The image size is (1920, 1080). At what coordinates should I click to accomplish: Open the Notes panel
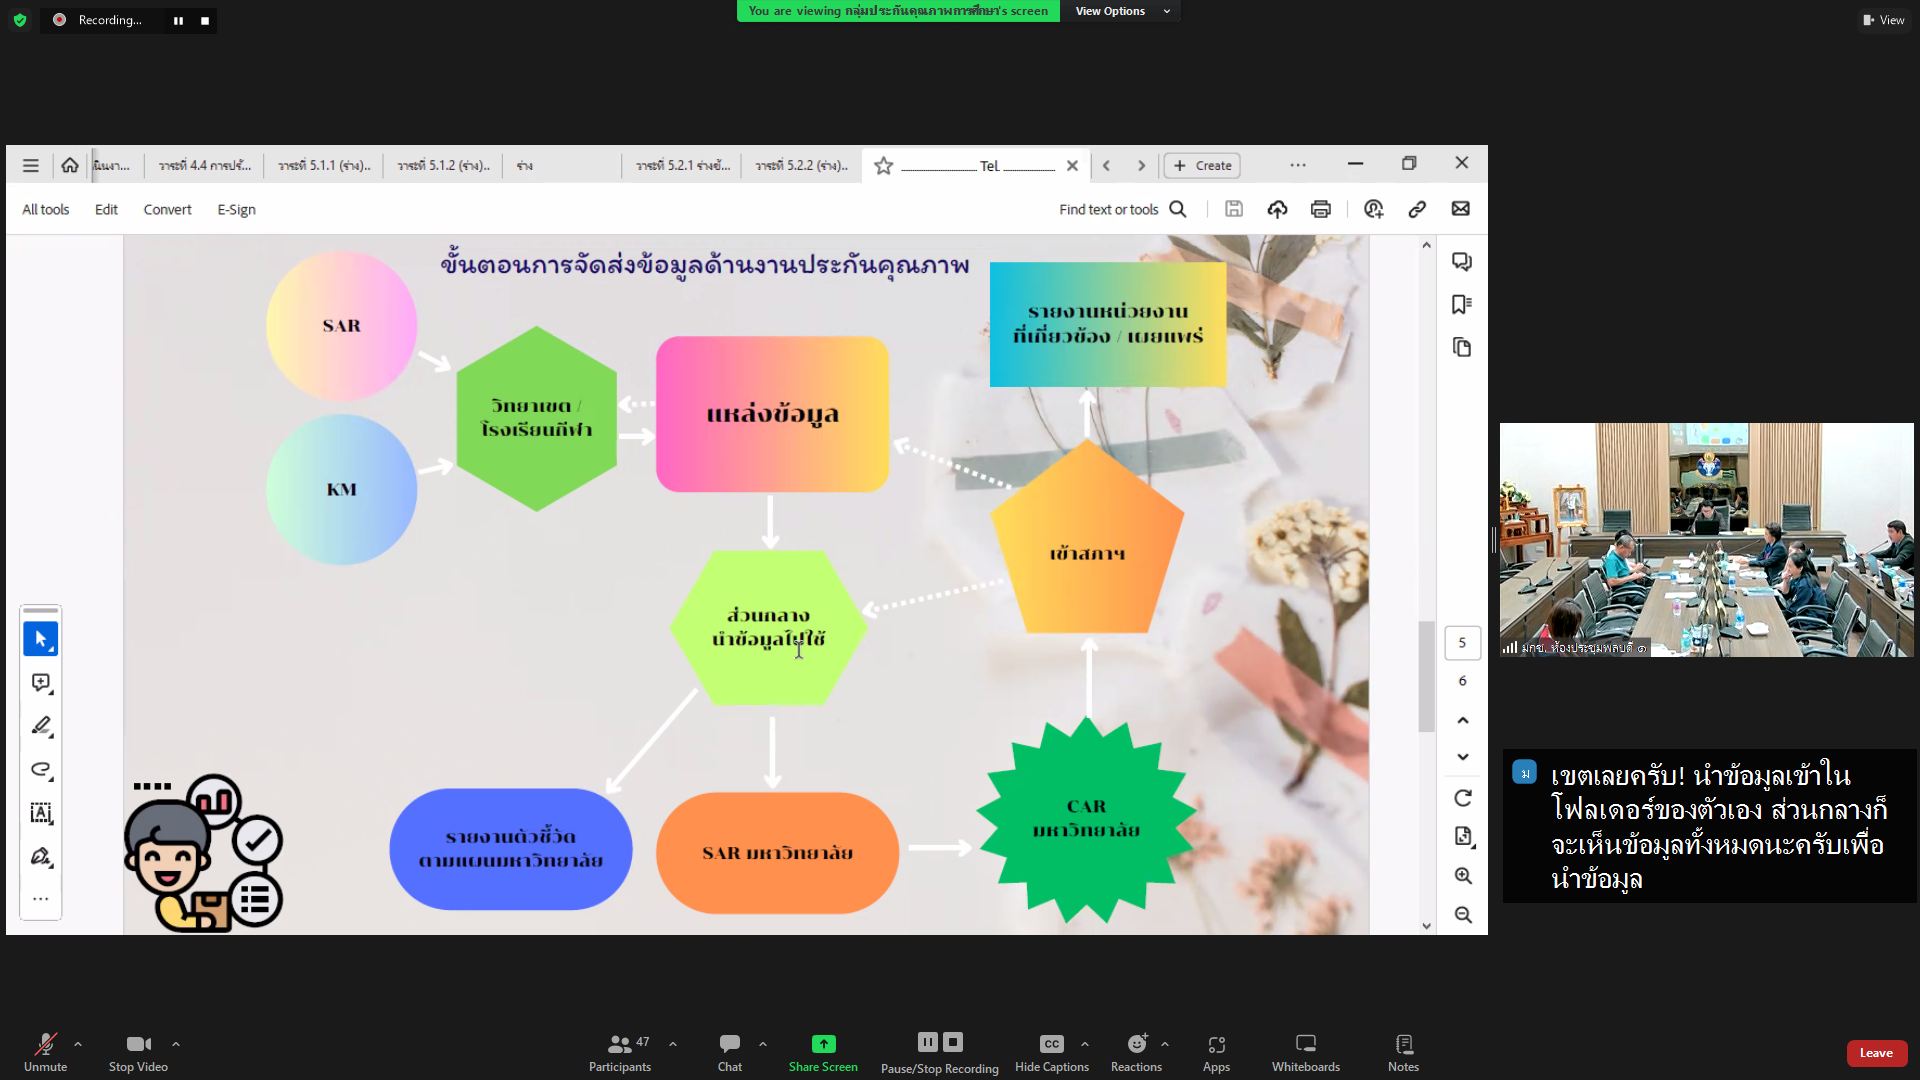click(1403, 1052)
